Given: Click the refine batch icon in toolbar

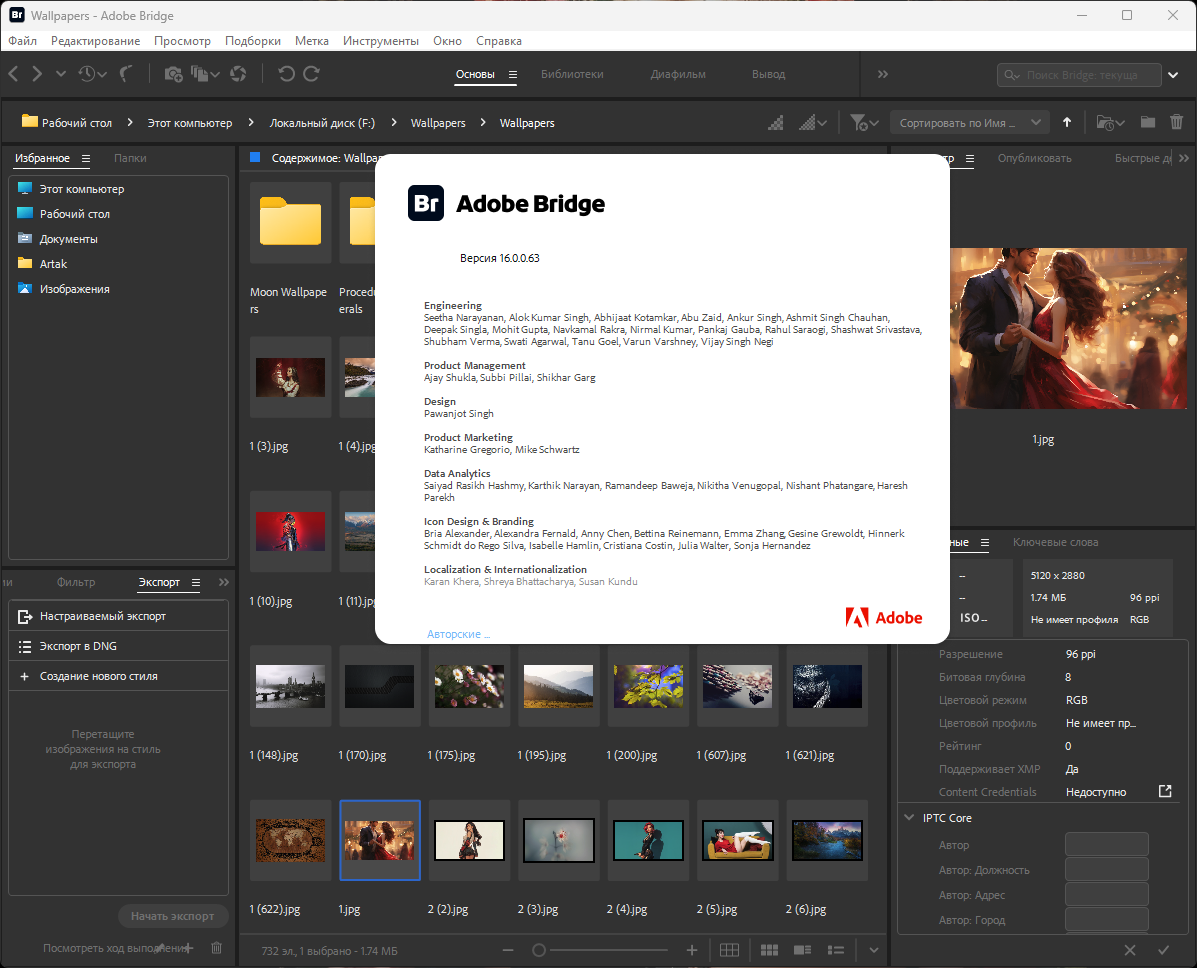Looking at the screenshot, I should [200, 74].
